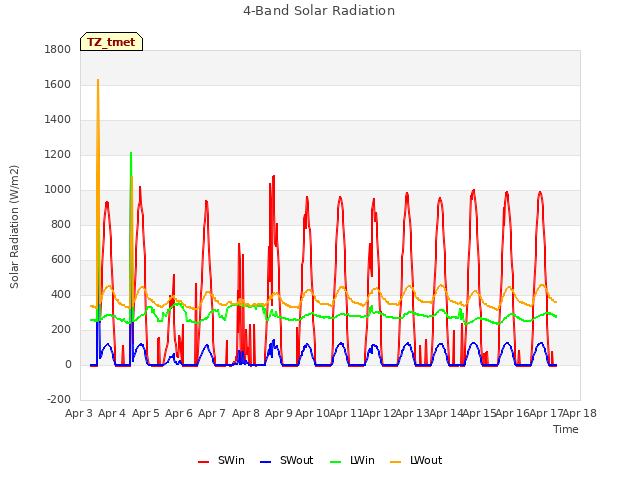Click the Apr 3 x-axis label
This screenshot has height=480, width=640.
(79, 413)
